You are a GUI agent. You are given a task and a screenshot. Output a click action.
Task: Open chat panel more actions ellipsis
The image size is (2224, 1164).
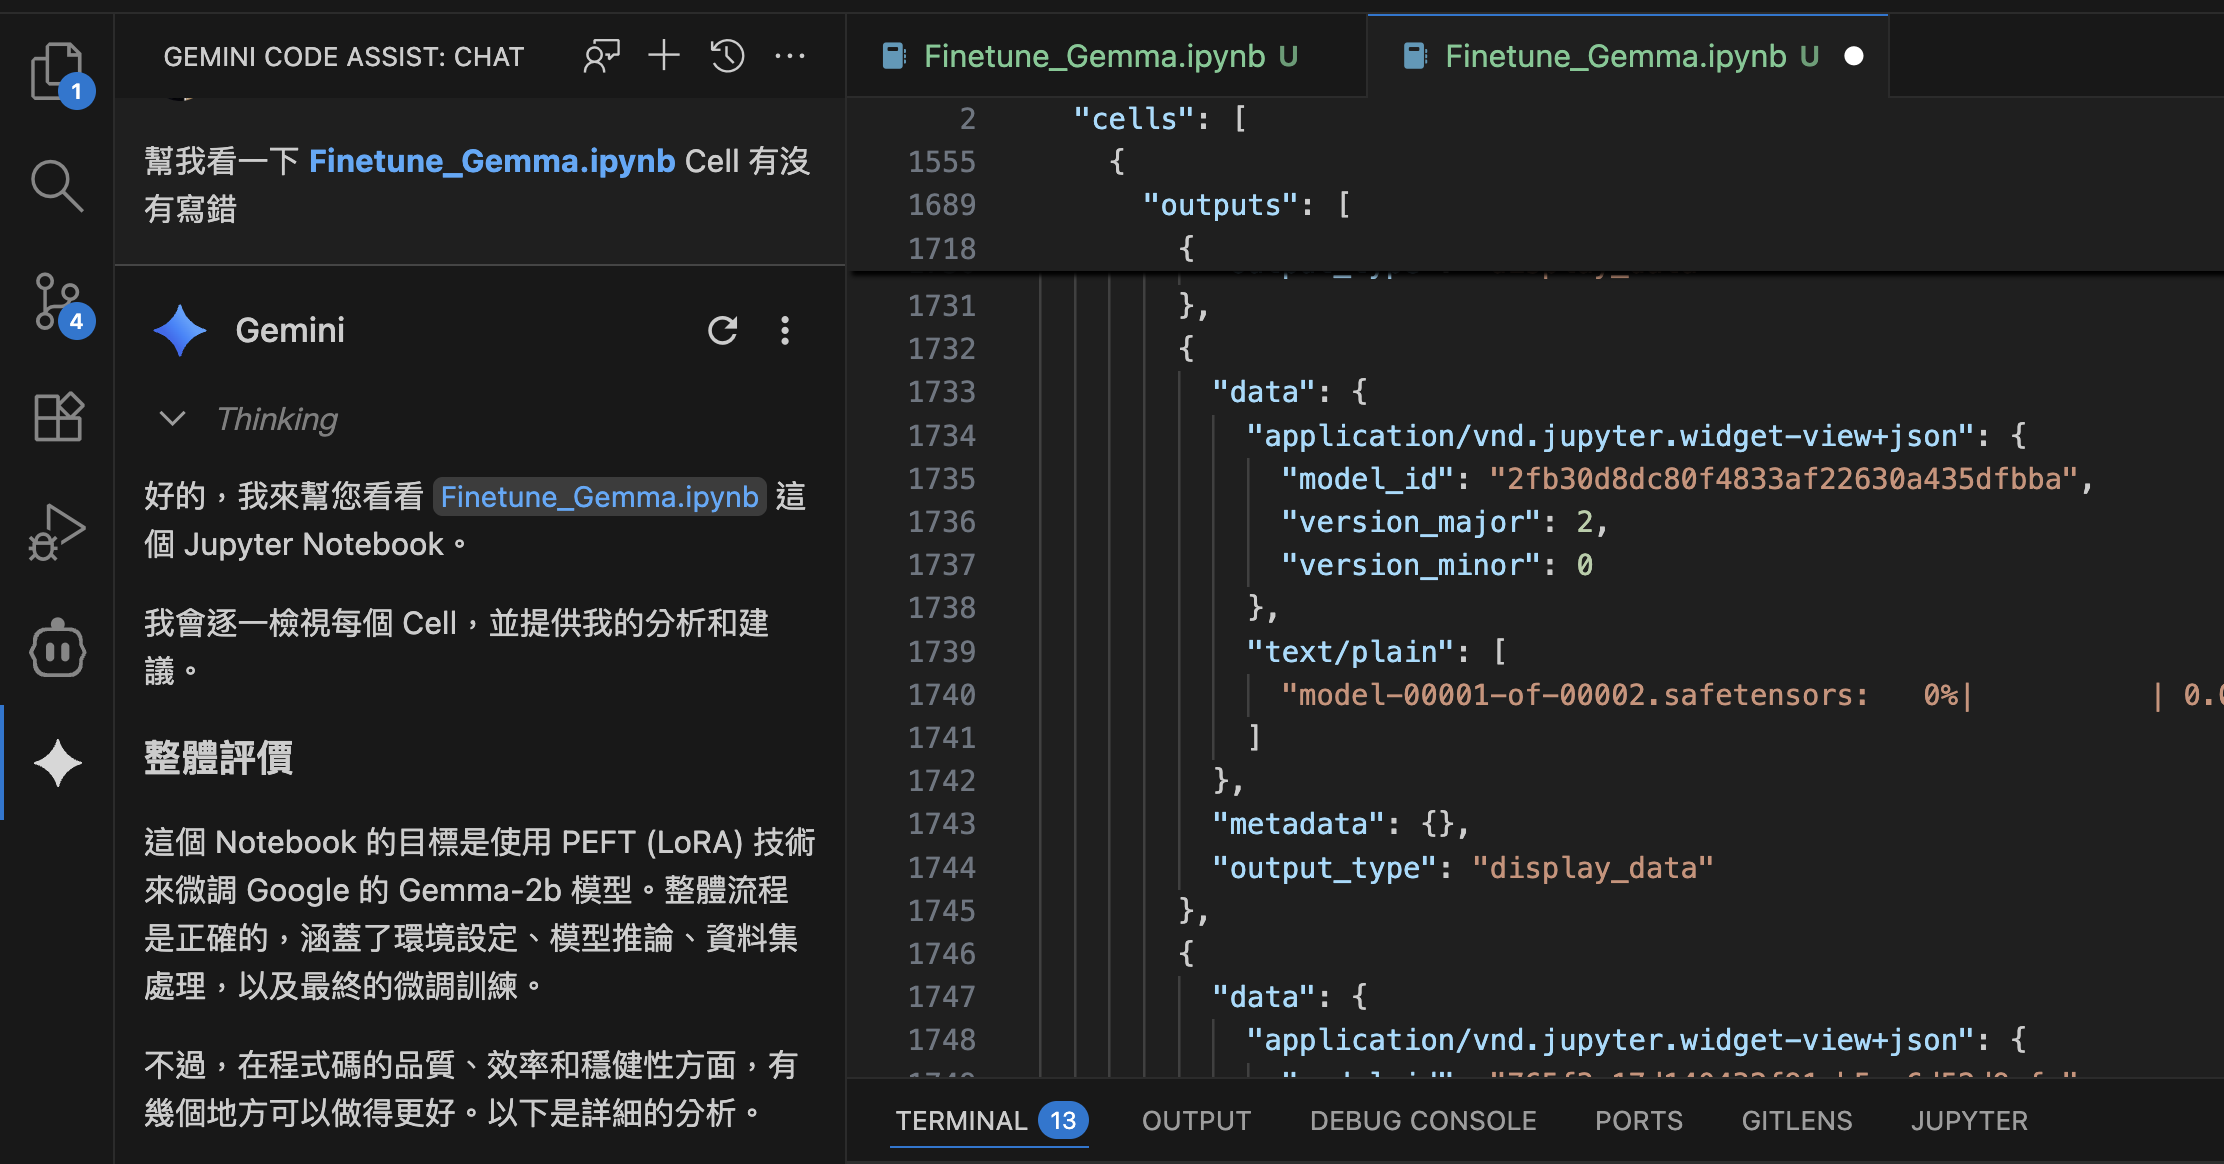click(x=790, y=56)
